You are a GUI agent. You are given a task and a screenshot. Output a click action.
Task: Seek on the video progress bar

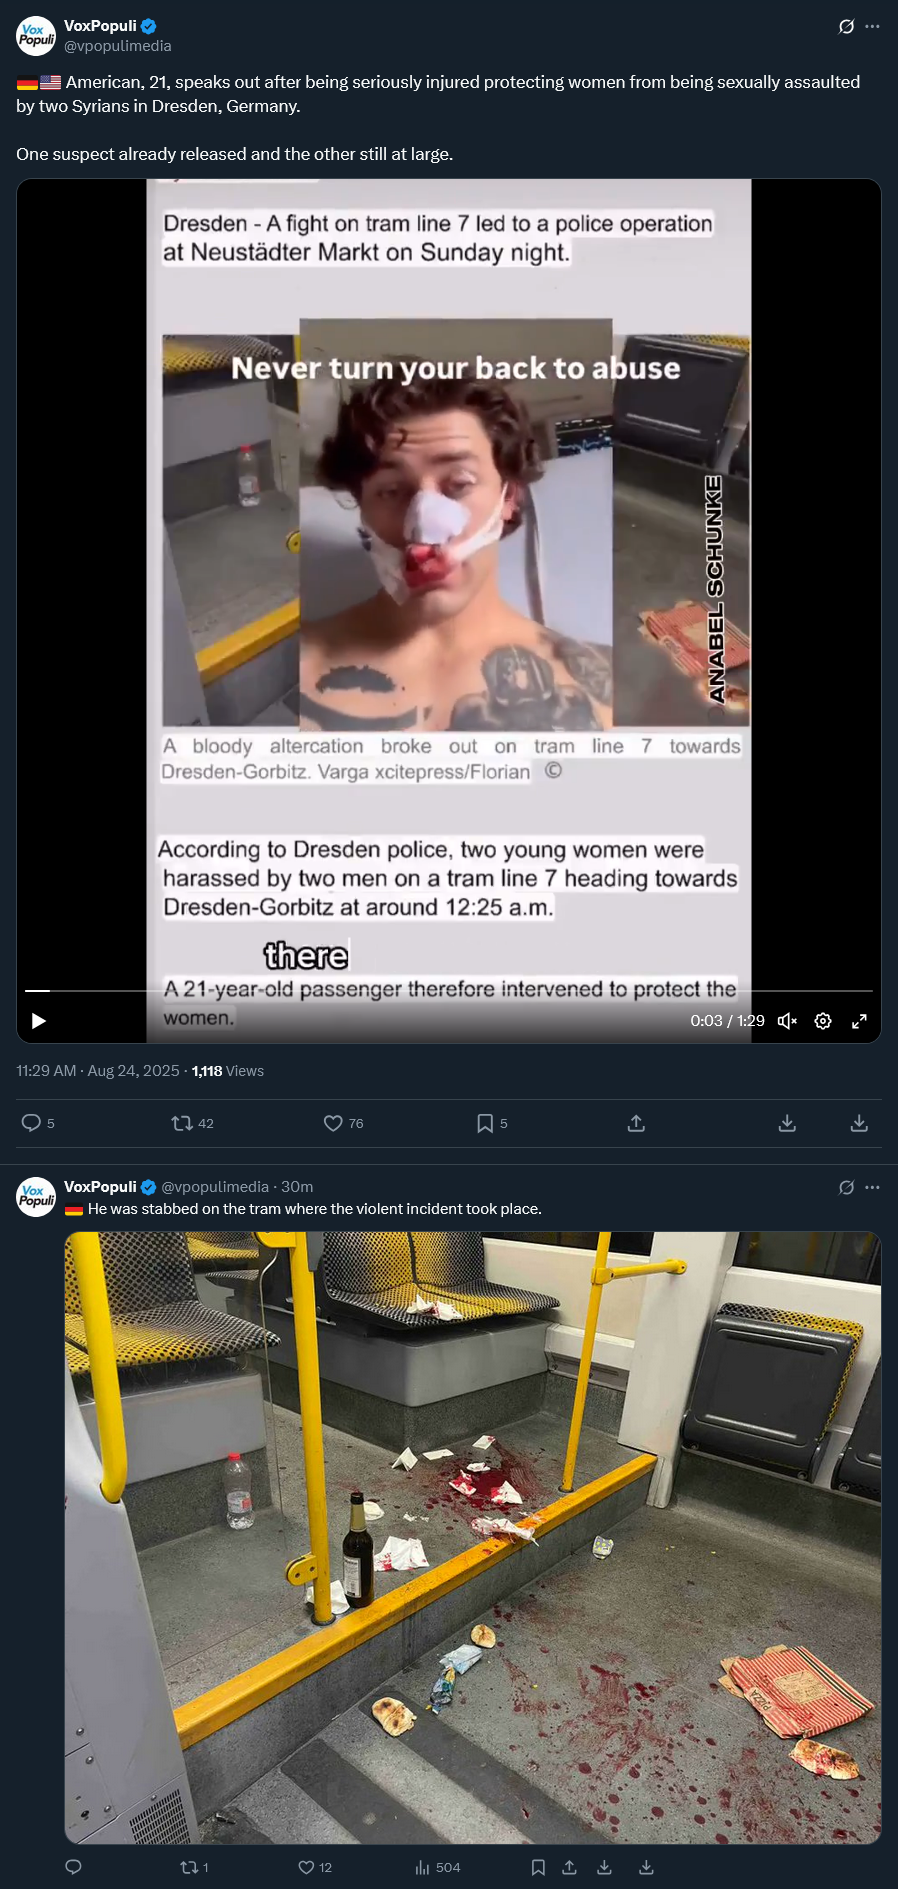point(448,990)
